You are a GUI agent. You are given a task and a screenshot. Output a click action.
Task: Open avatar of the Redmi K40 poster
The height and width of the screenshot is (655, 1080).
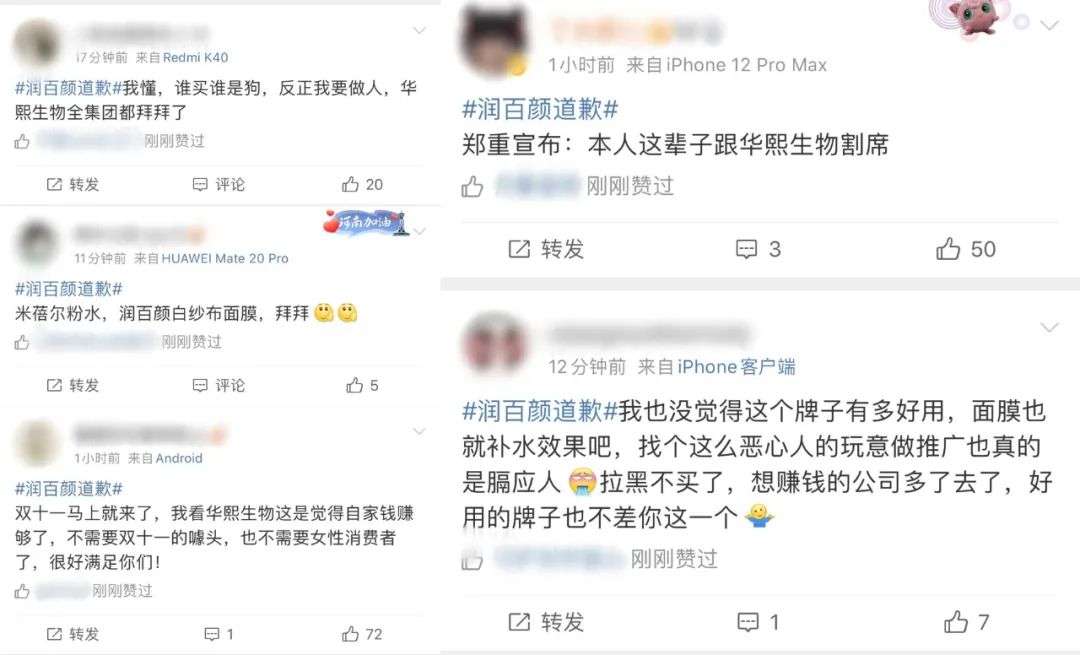[37, 43]
